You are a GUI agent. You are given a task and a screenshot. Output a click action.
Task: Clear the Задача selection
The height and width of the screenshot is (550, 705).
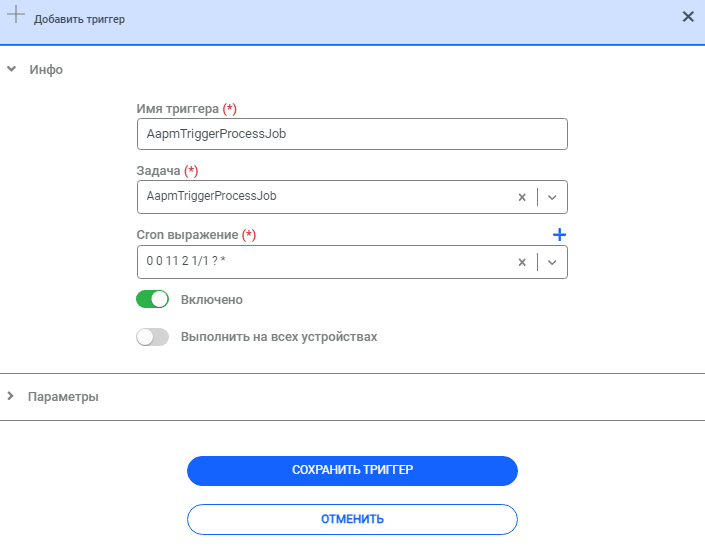click(522, 197)
